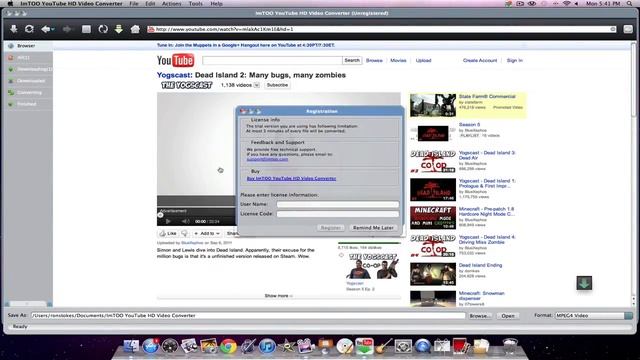Open the Actions menu
The image size is (640, 360).
(171, 3)
